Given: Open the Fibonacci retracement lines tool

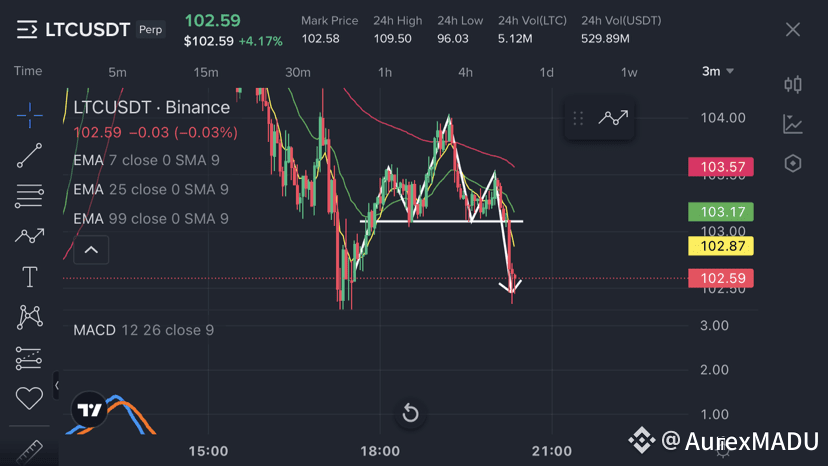Looking at the screenshot, I should tap(30, 196).
